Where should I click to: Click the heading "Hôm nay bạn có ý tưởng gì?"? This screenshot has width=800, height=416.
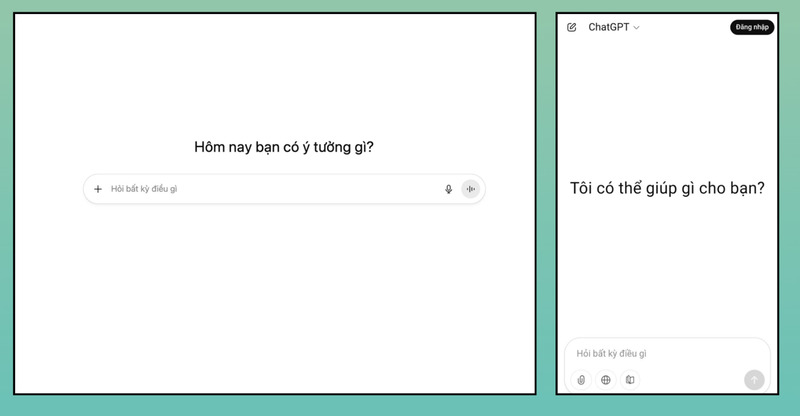tap(284, 148)
